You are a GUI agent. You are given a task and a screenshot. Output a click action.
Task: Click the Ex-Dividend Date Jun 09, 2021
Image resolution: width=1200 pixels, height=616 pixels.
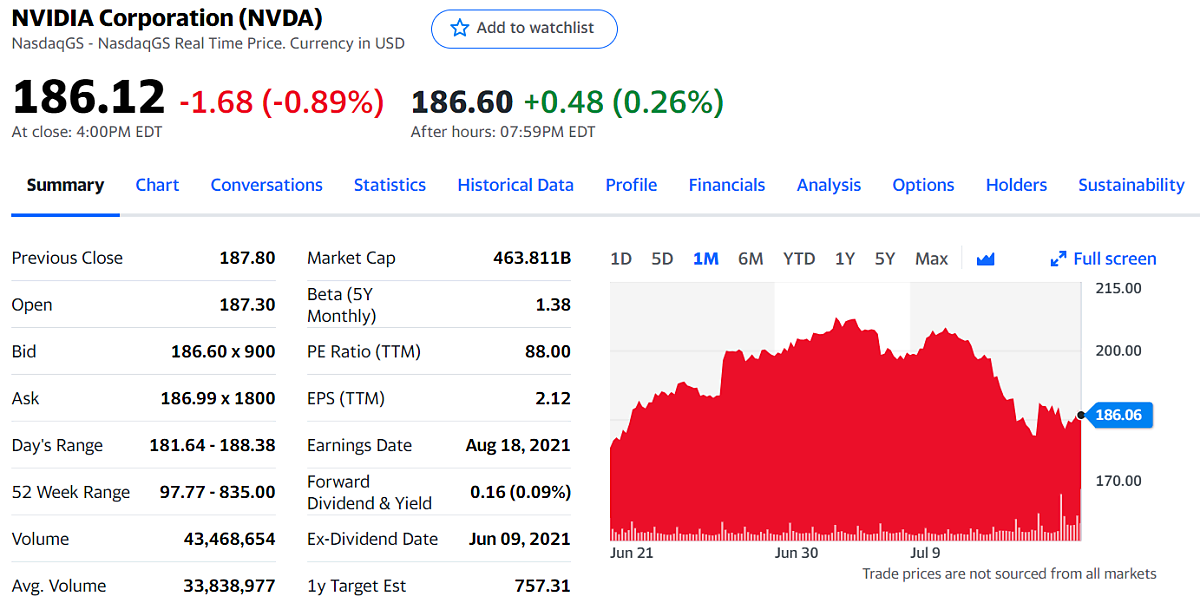(519, 539)
